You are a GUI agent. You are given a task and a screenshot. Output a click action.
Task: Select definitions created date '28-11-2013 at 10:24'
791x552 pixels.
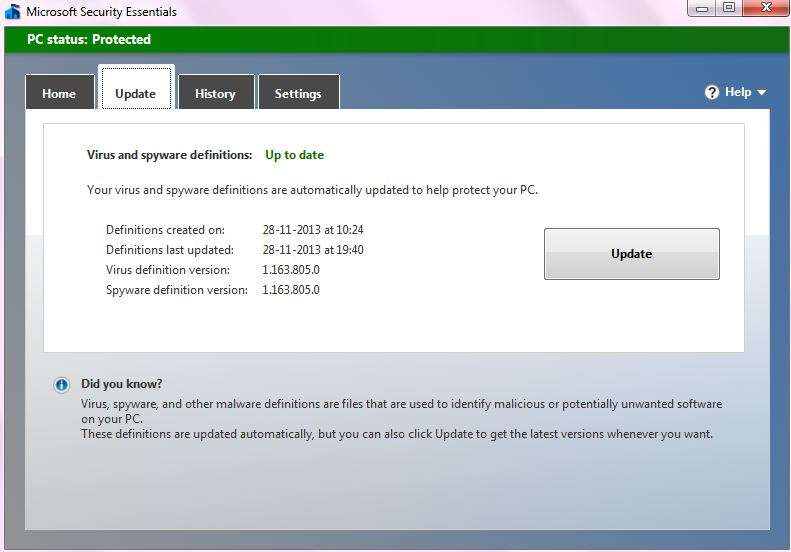(x=313, y=230)
